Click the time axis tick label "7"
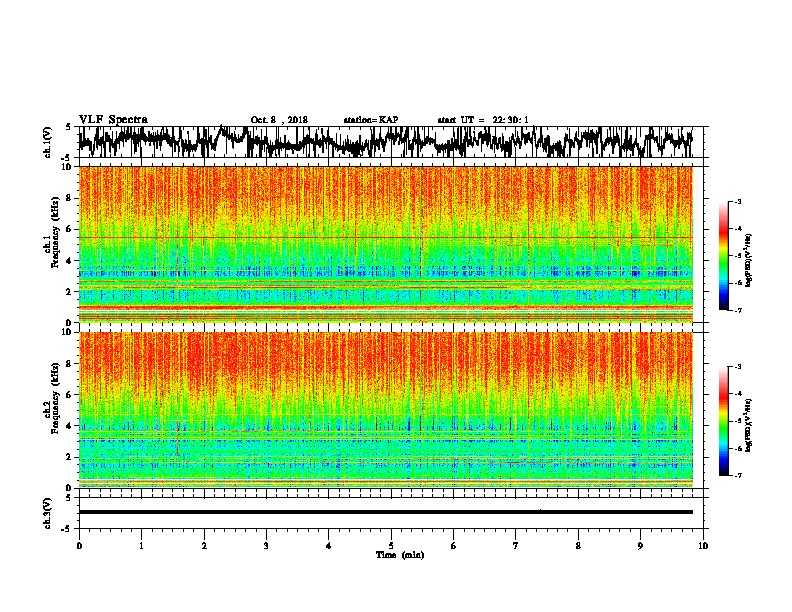 pos(516,546)
